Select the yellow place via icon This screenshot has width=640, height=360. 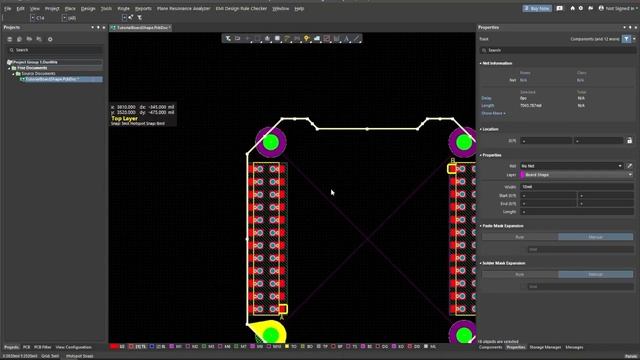coord(307,38)
